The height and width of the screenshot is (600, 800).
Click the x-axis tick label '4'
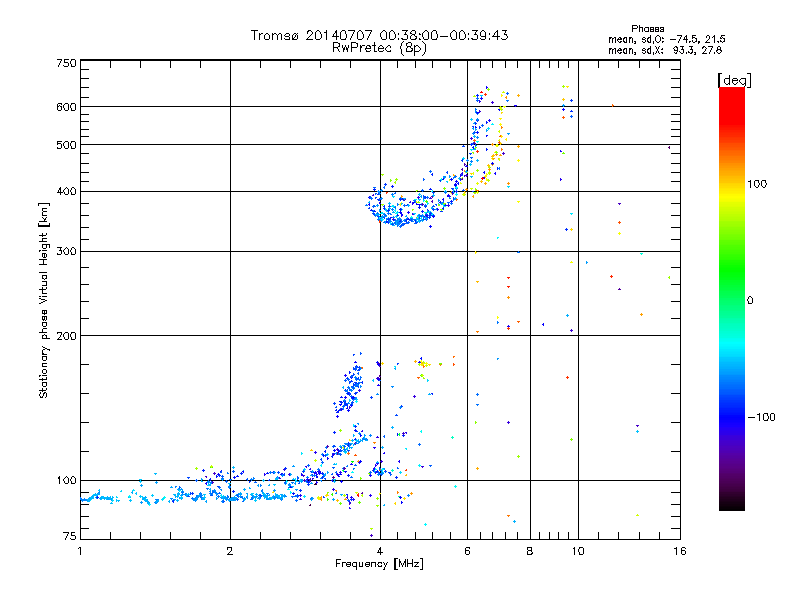pos(380,551)
